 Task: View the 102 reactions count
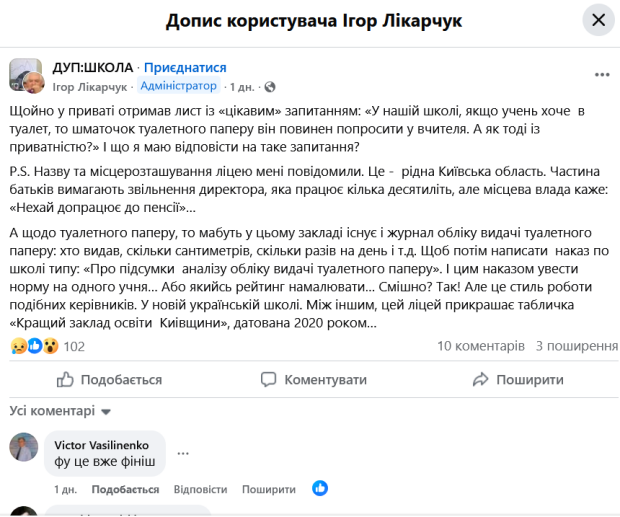pyautogui.click(x=74, y=347)
